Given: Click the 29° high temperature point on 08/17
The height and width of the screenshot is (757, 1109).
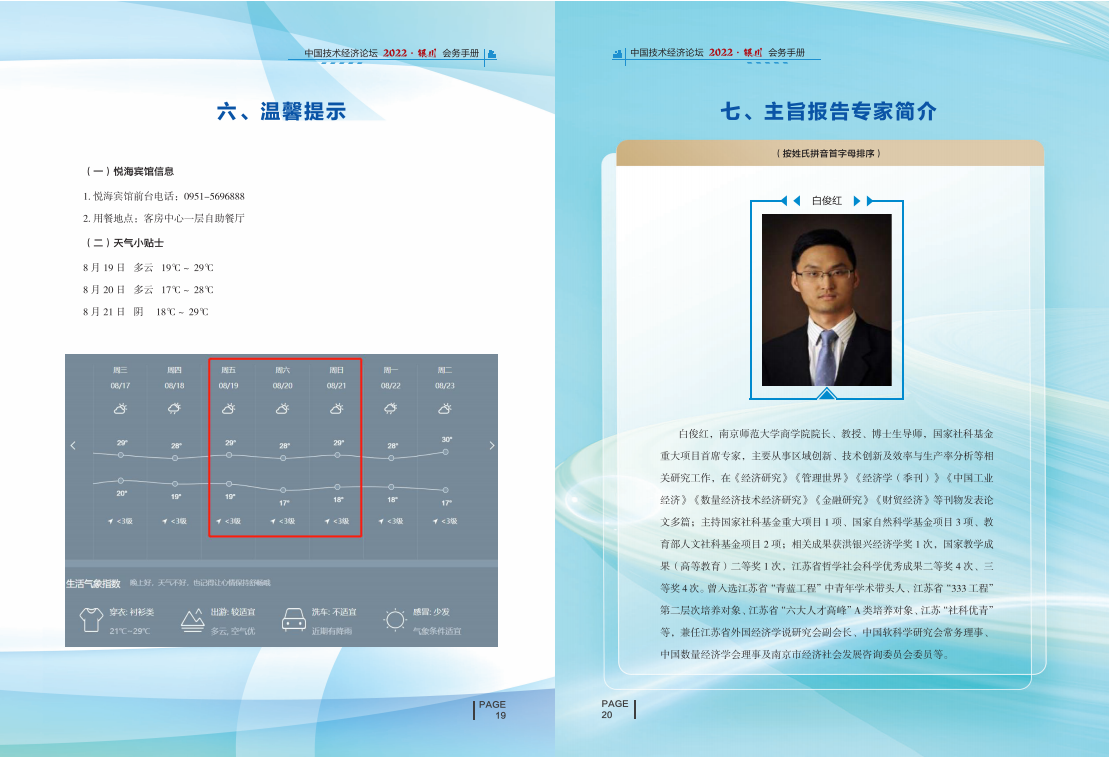Looking at the screenshot, I should [121, 455].
